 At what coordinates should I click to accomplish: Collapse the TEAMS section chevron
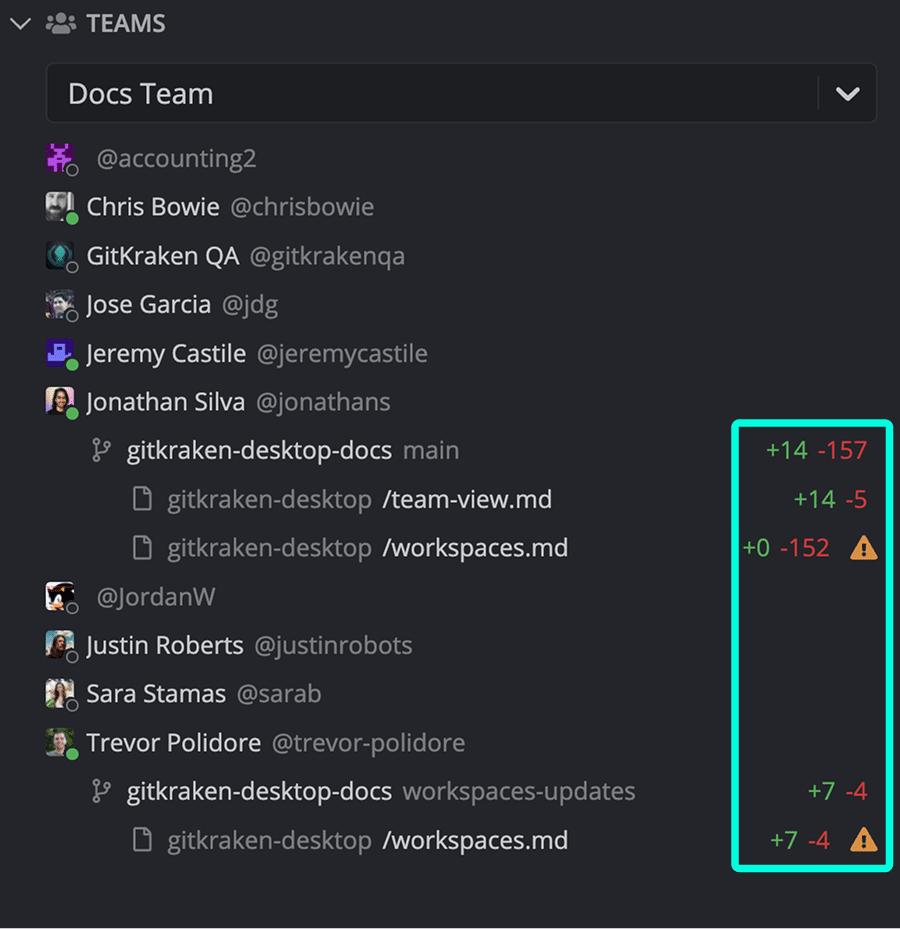(20, 23)
